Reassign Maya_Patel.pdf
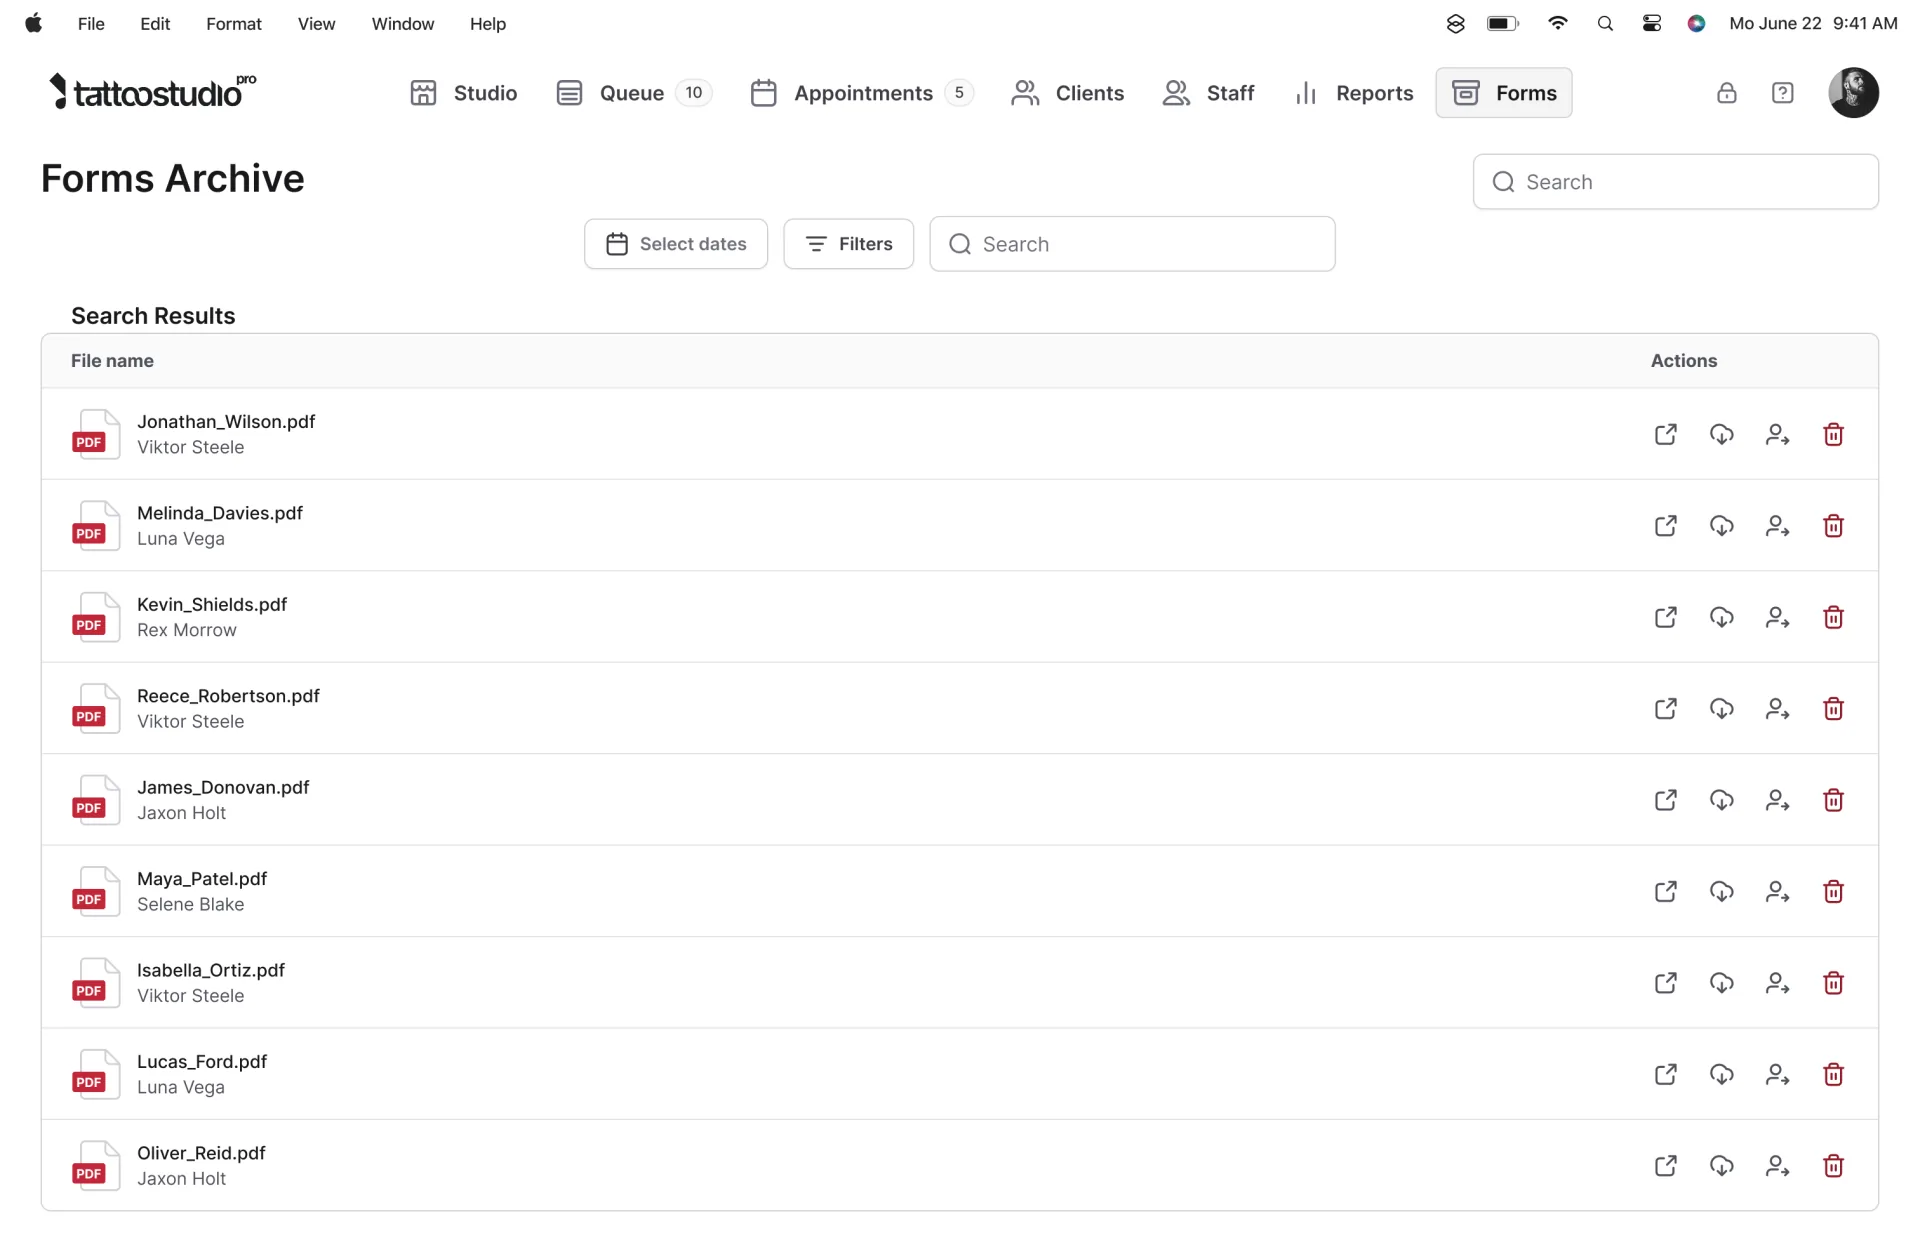The width and height of the screenshot is (1920, 1247). pyautogui.click(x=1777, y=892)
